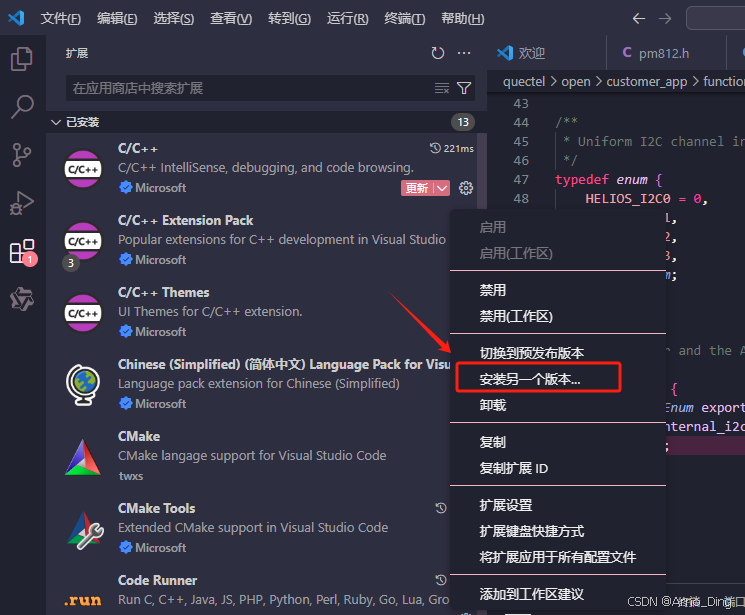Open the 终端(T) menu
The image size is (745, 615).
404,19
